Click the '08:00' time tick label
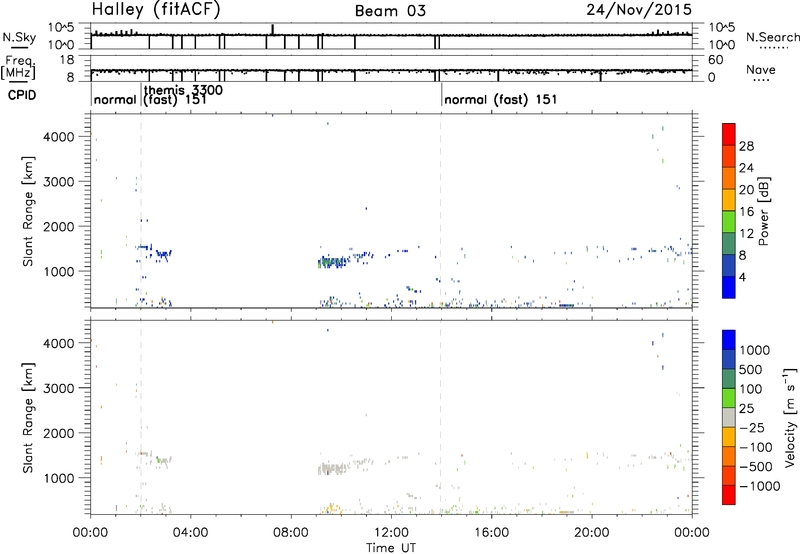800x554 pixels. tap(291, 533)
